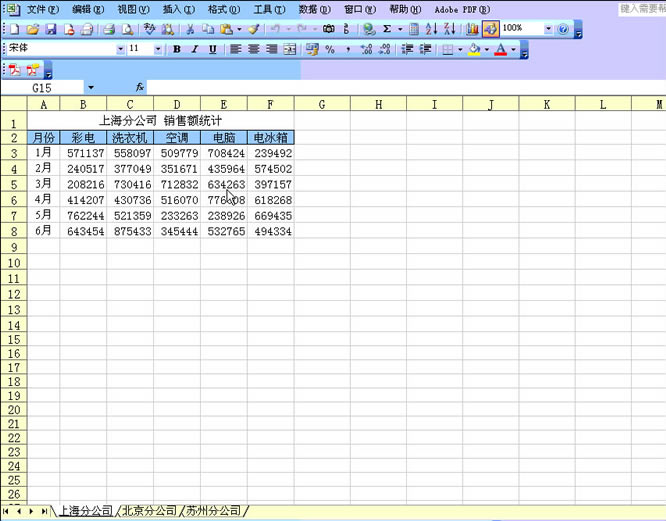
Task: Toggle the highlighted Drawing toolbar button
Action: 490,29
